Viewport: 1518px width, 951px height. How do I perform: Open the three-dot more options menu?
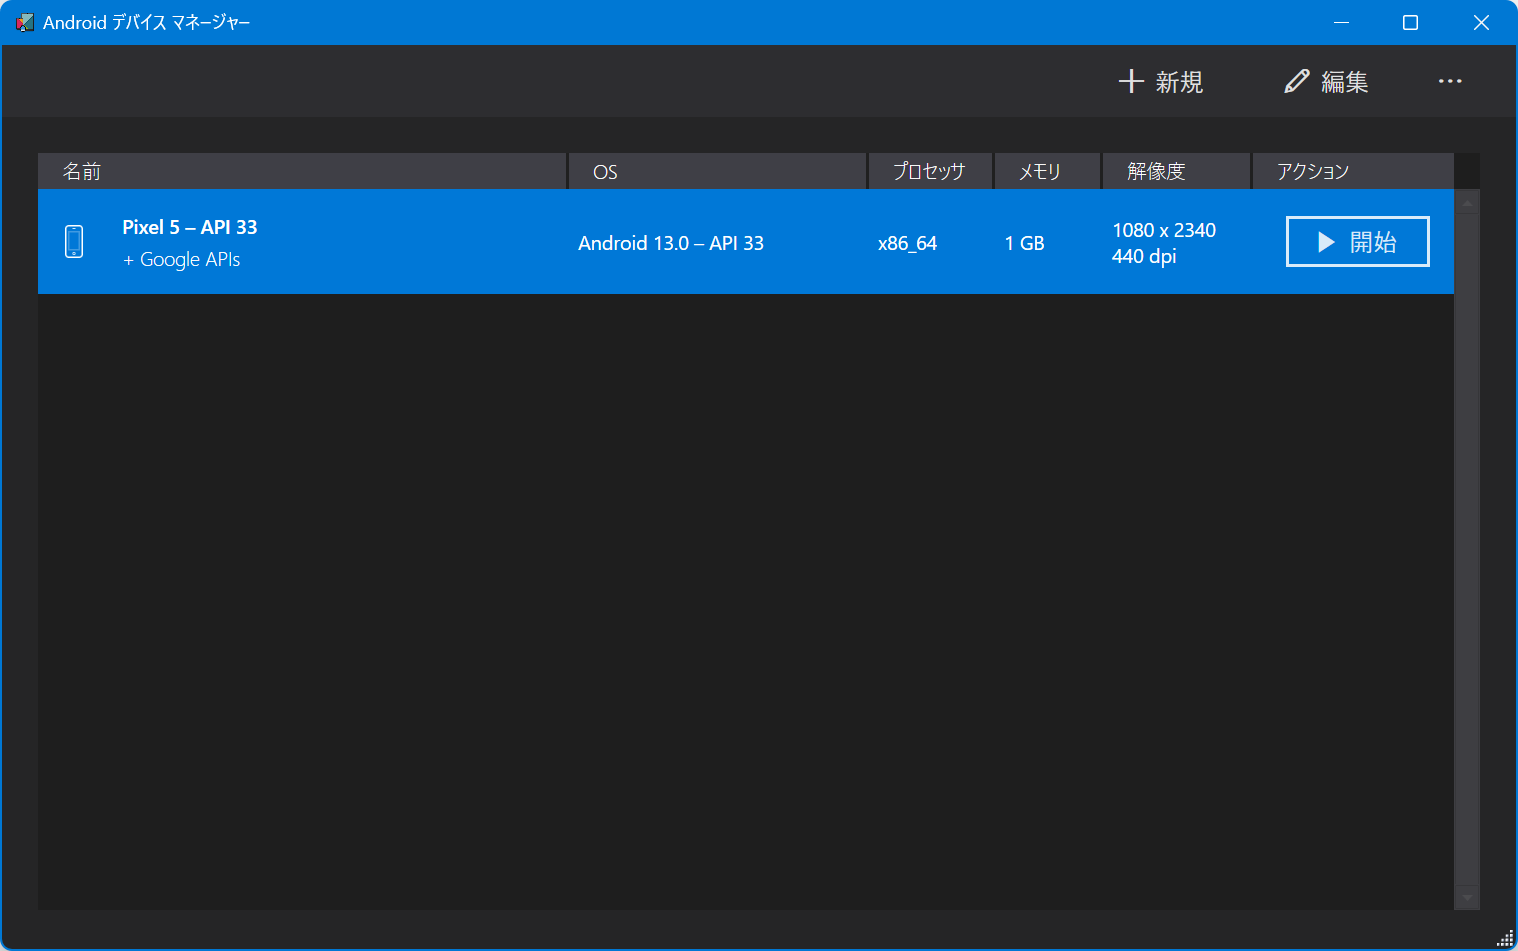1450,82
